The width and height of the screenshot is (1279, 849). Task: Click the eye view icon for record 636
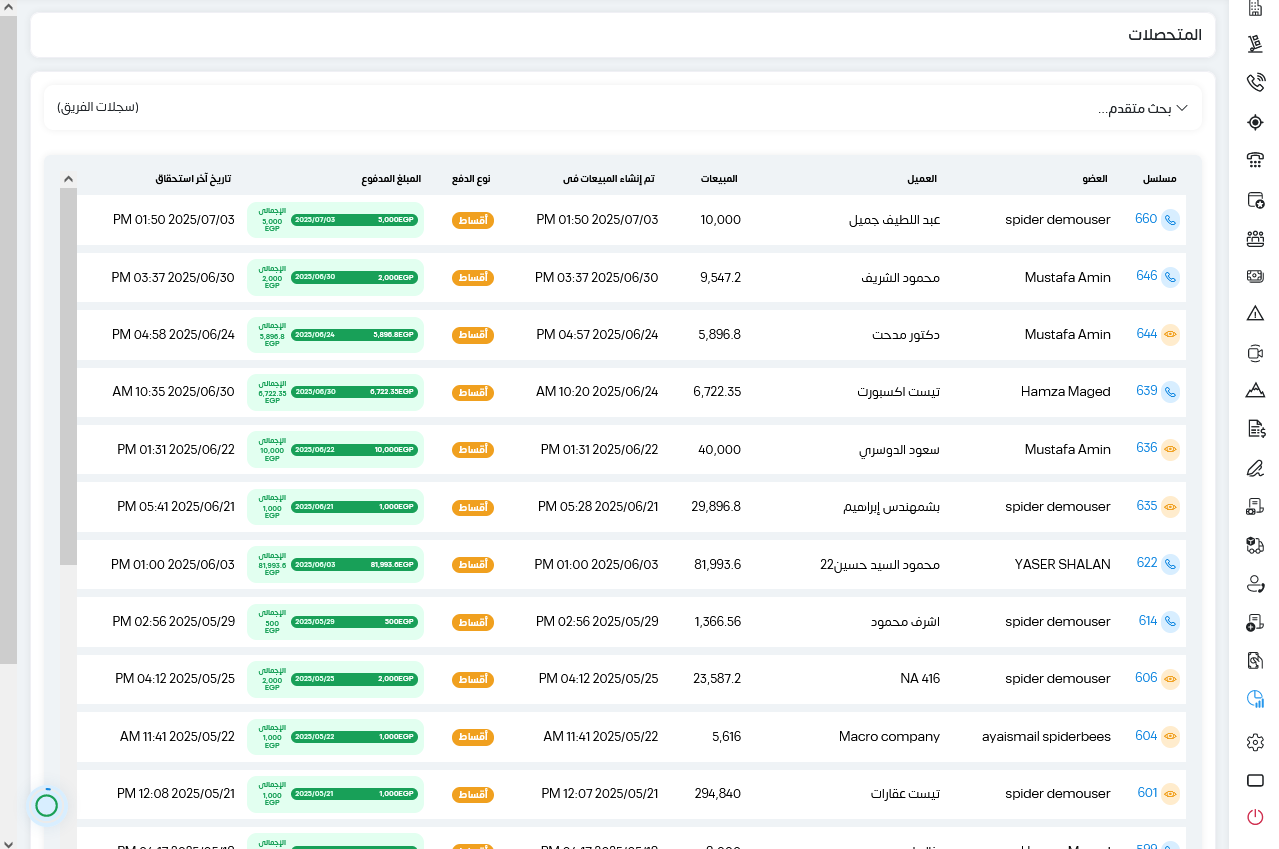click(x=1170, y=449)
